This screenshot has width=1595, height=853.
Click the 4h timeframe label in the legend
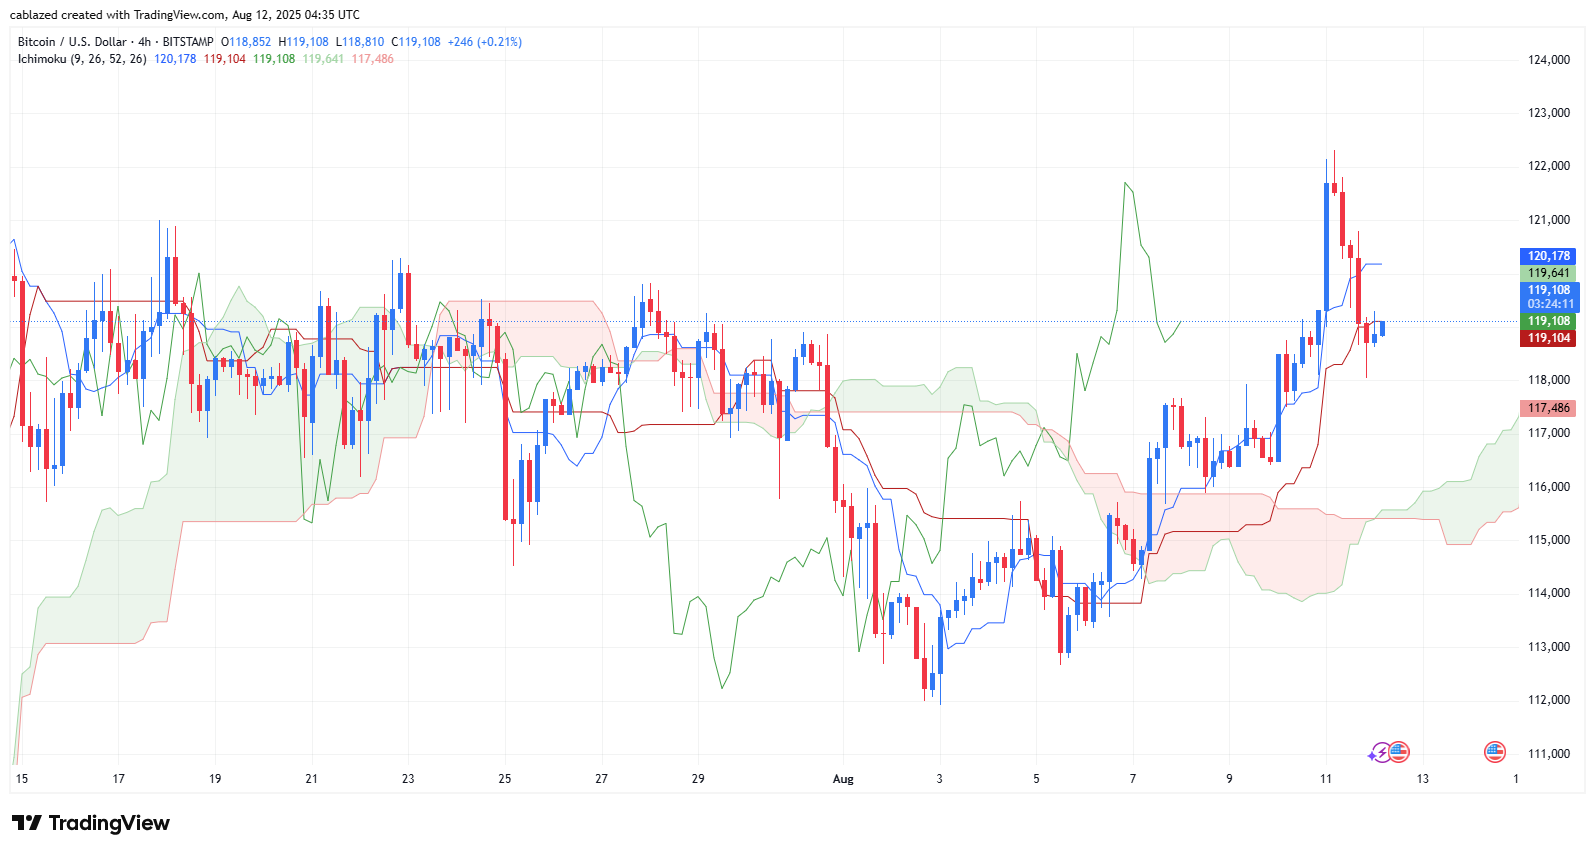[145, 42]
